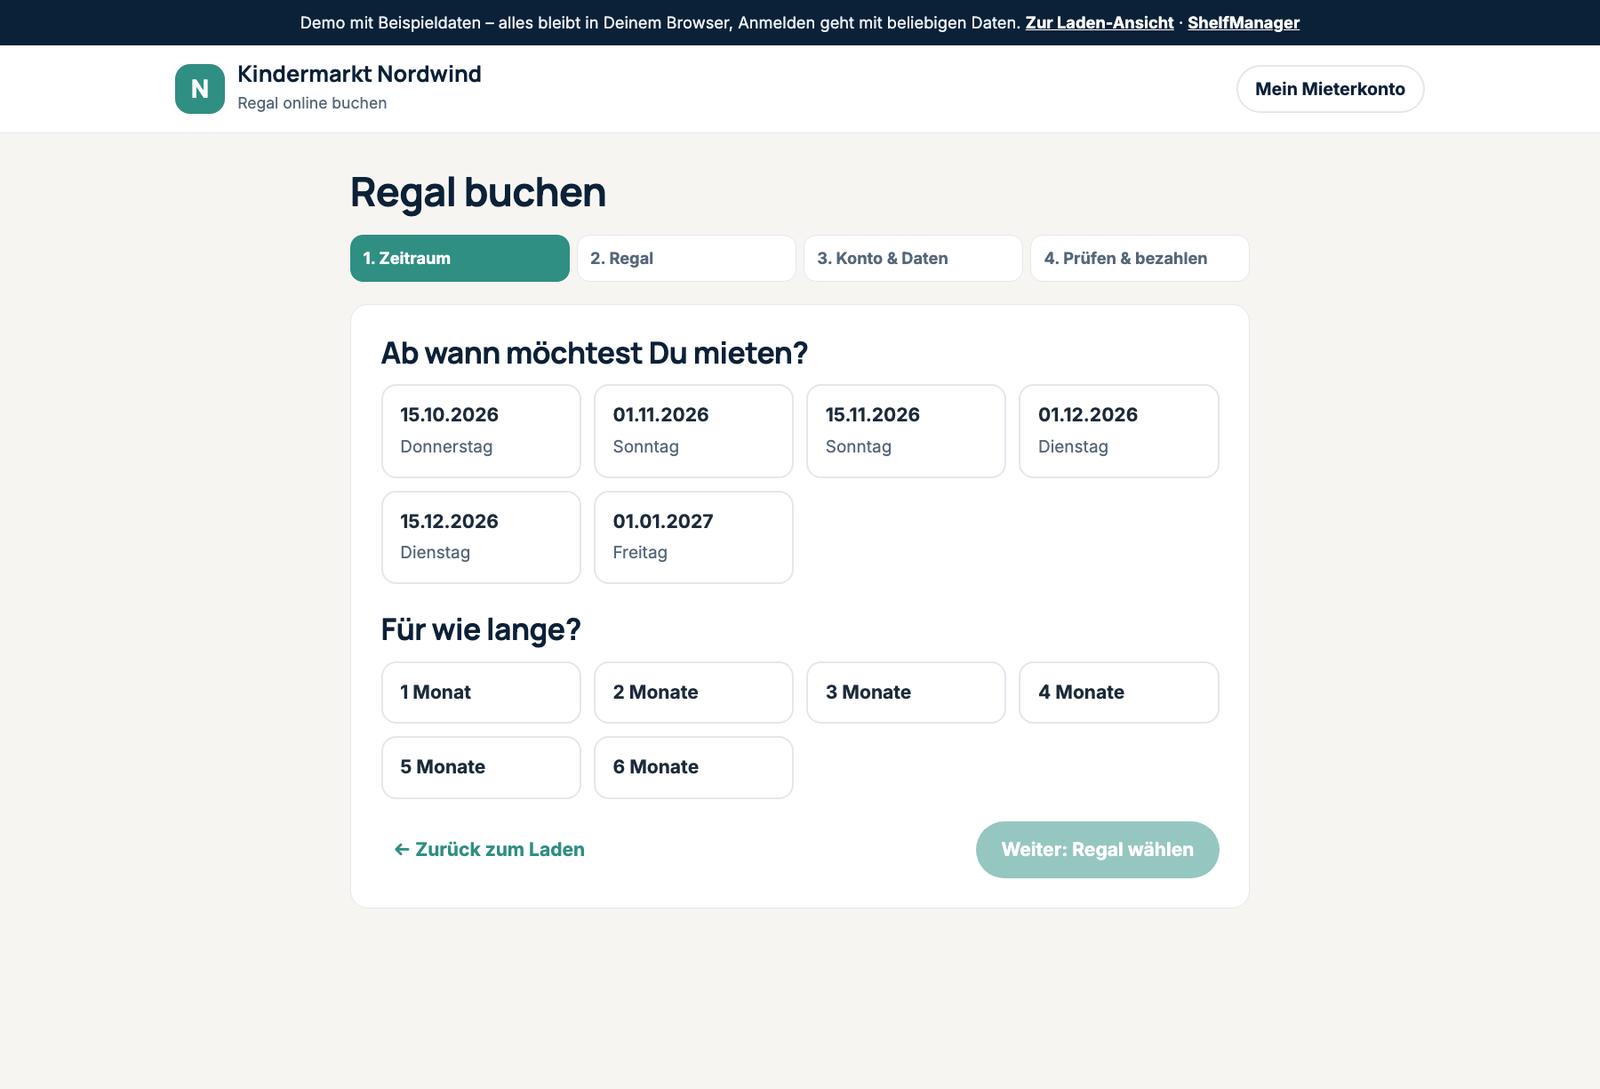1600x1089 pixels.
Task: Follow the Zur Laden-Ansicht link
Action: [x=1099, y=23]
